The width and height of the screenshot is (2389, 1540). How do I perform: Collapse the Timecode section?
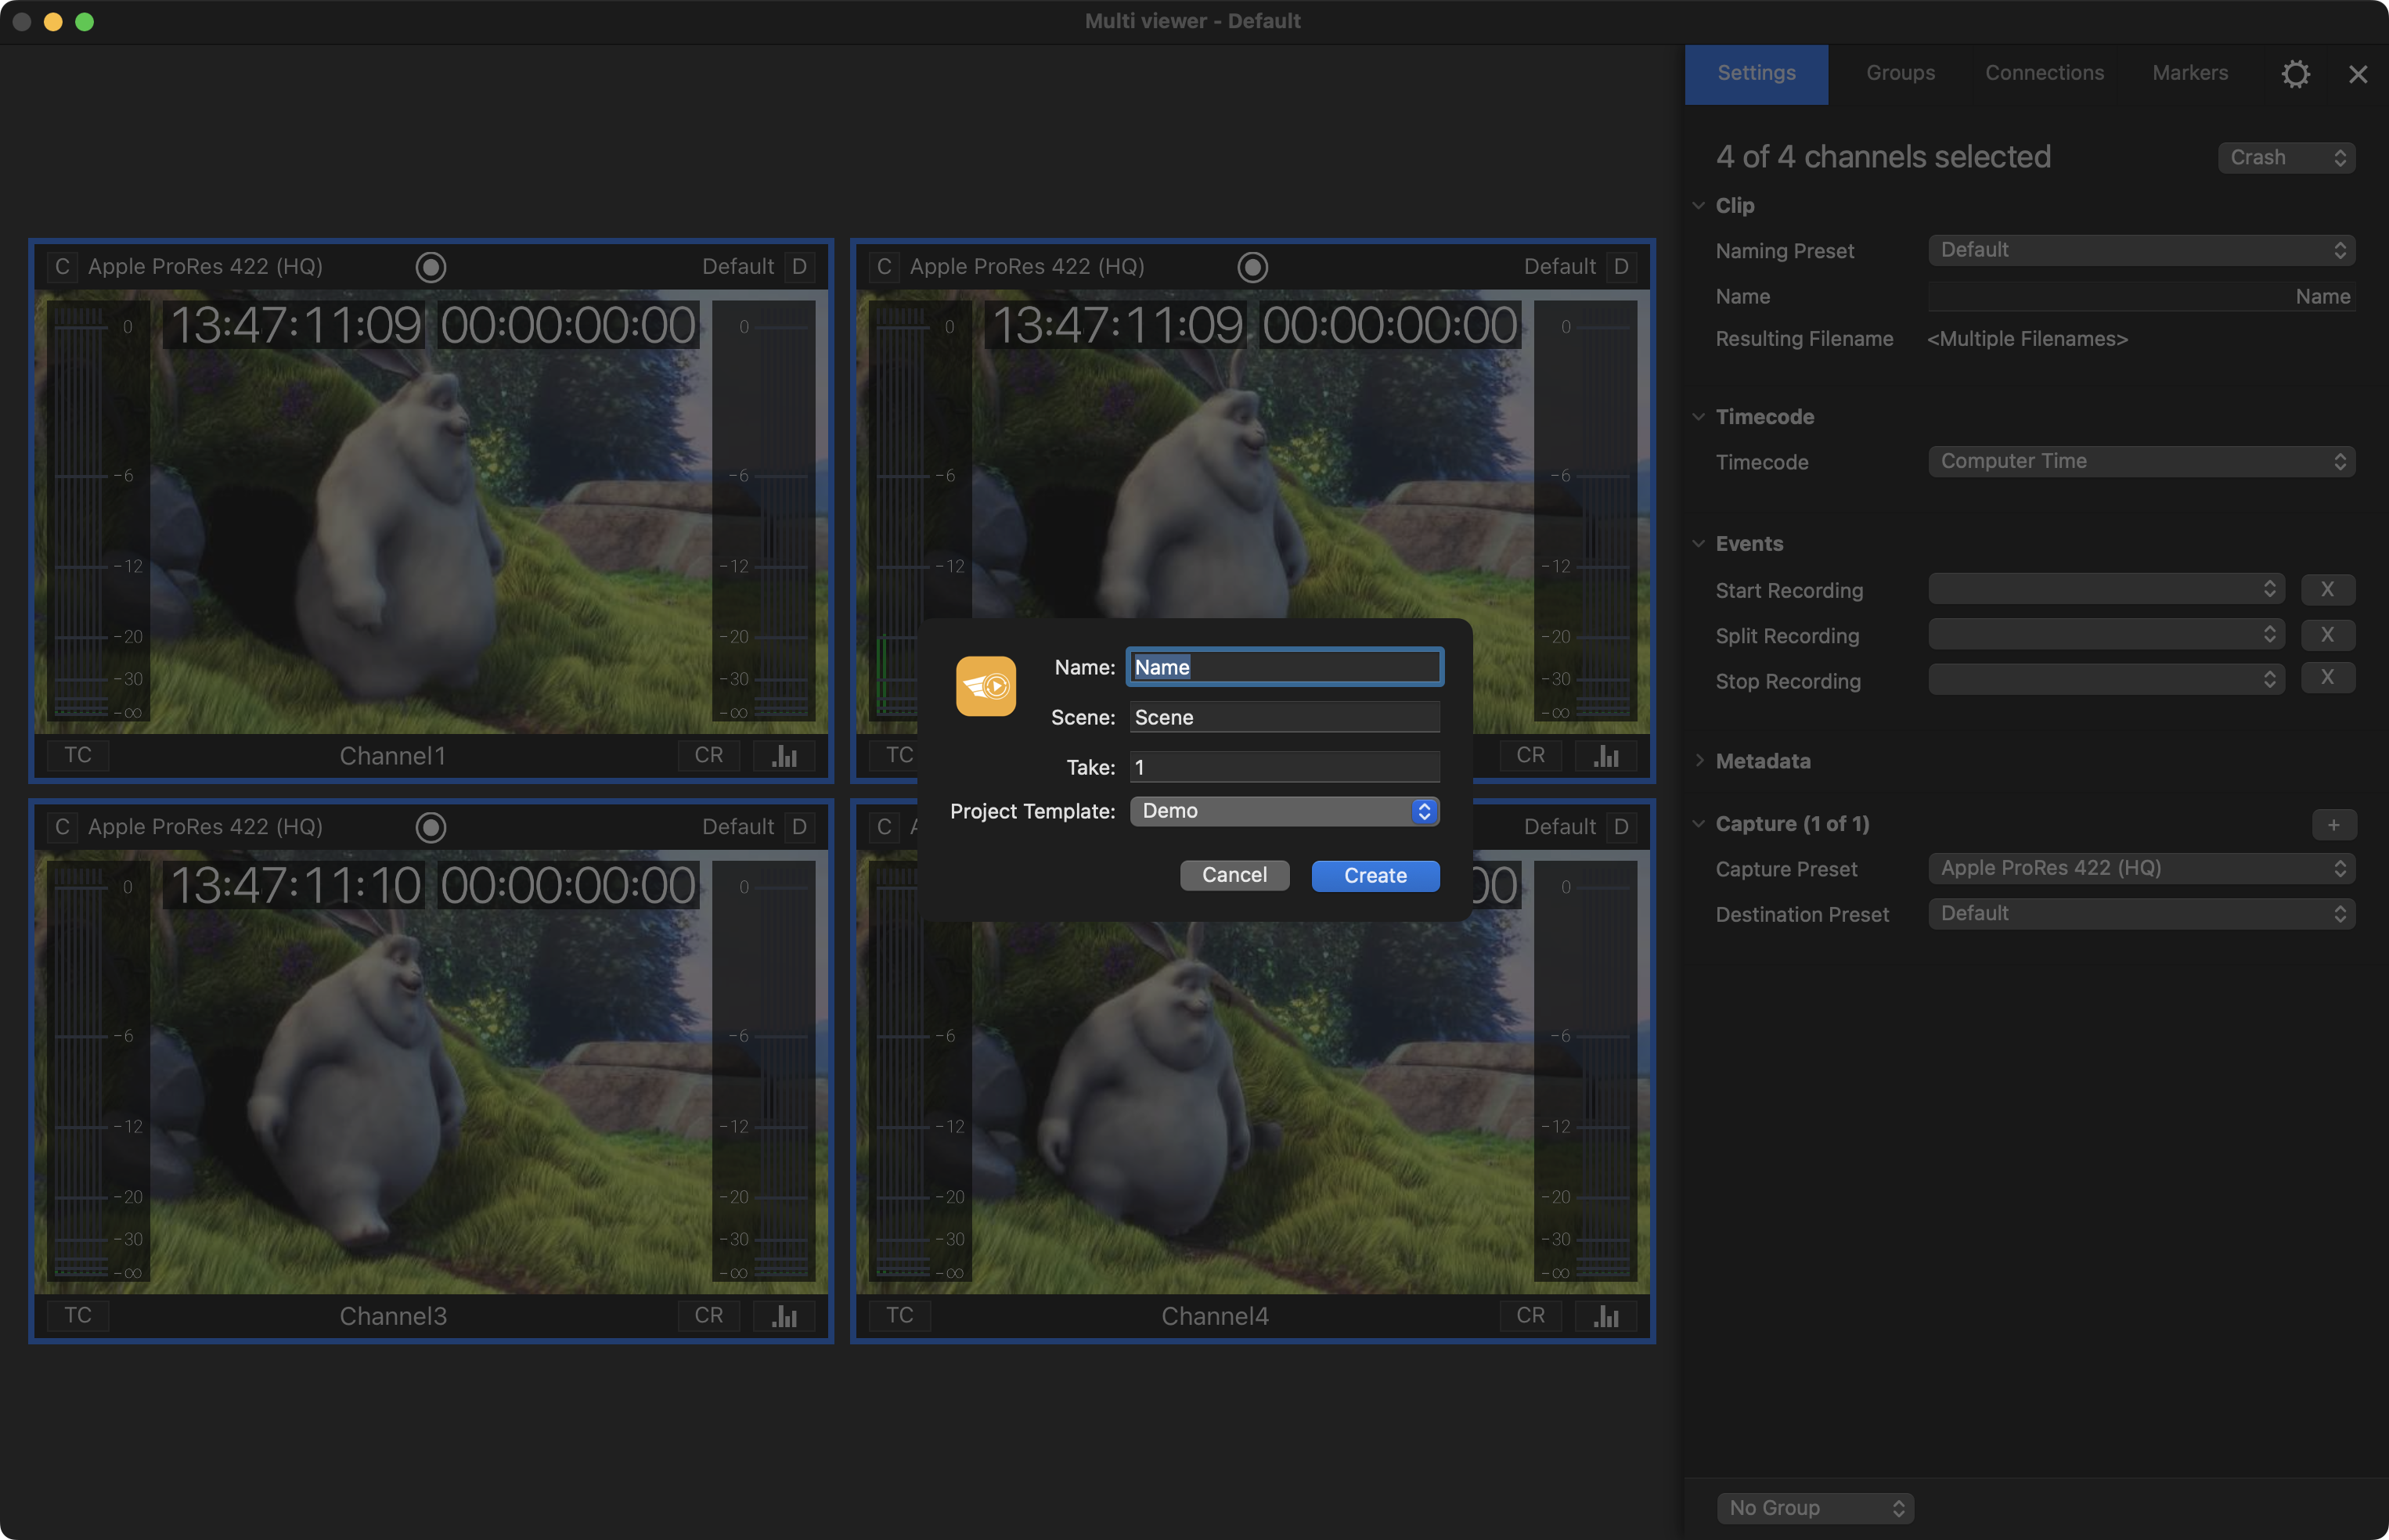[x=1699, y=417]
